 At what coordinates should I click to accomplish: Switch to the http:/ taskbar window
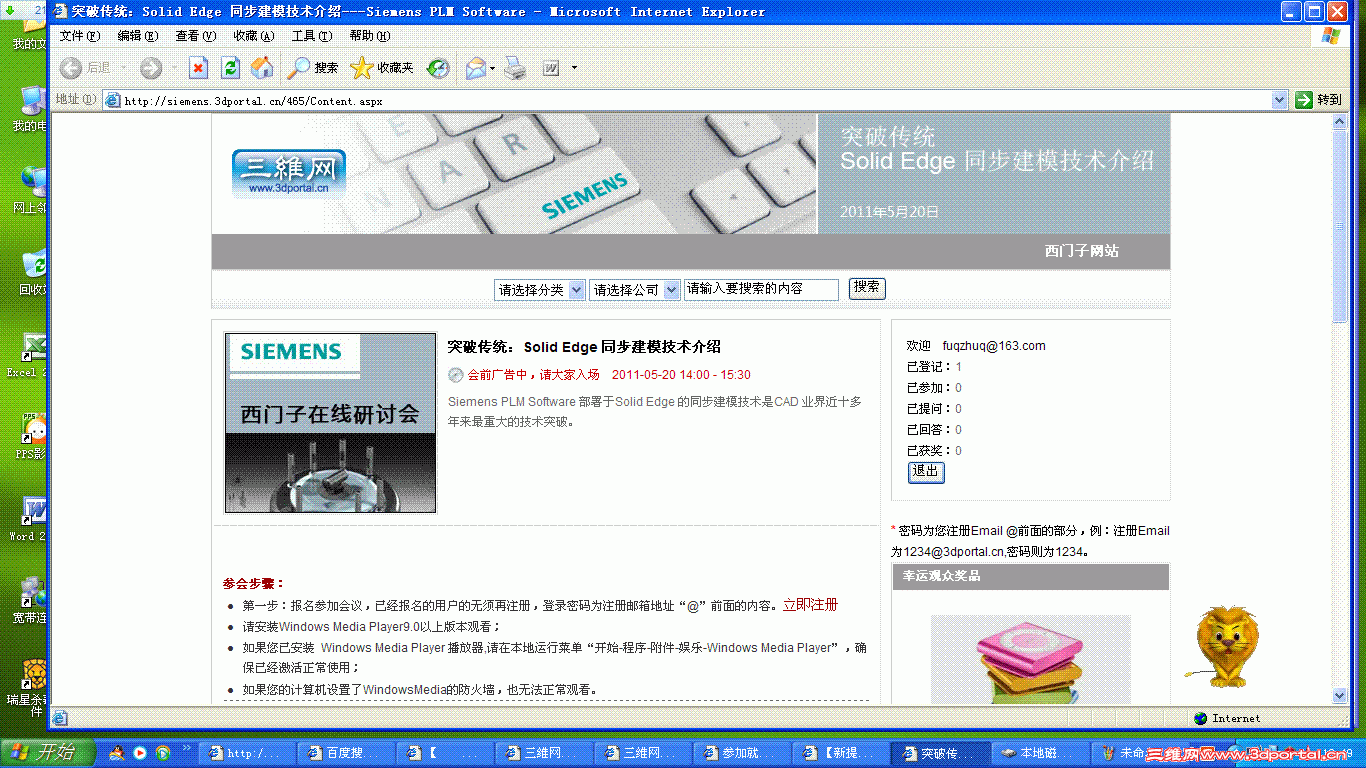click(247, 753)
